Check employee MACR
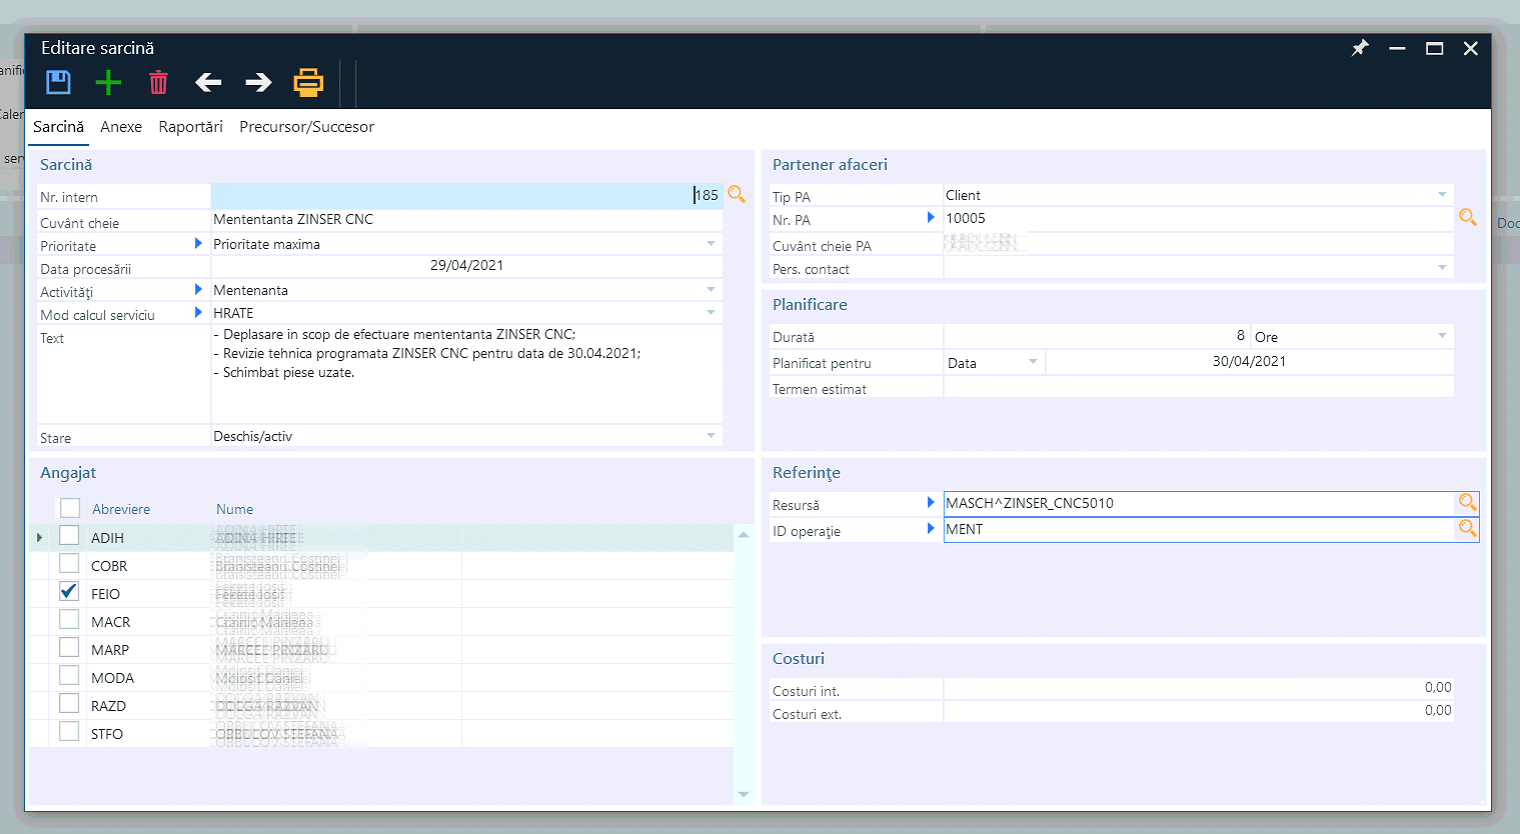Screen dimensions: 1520x834 69,620
